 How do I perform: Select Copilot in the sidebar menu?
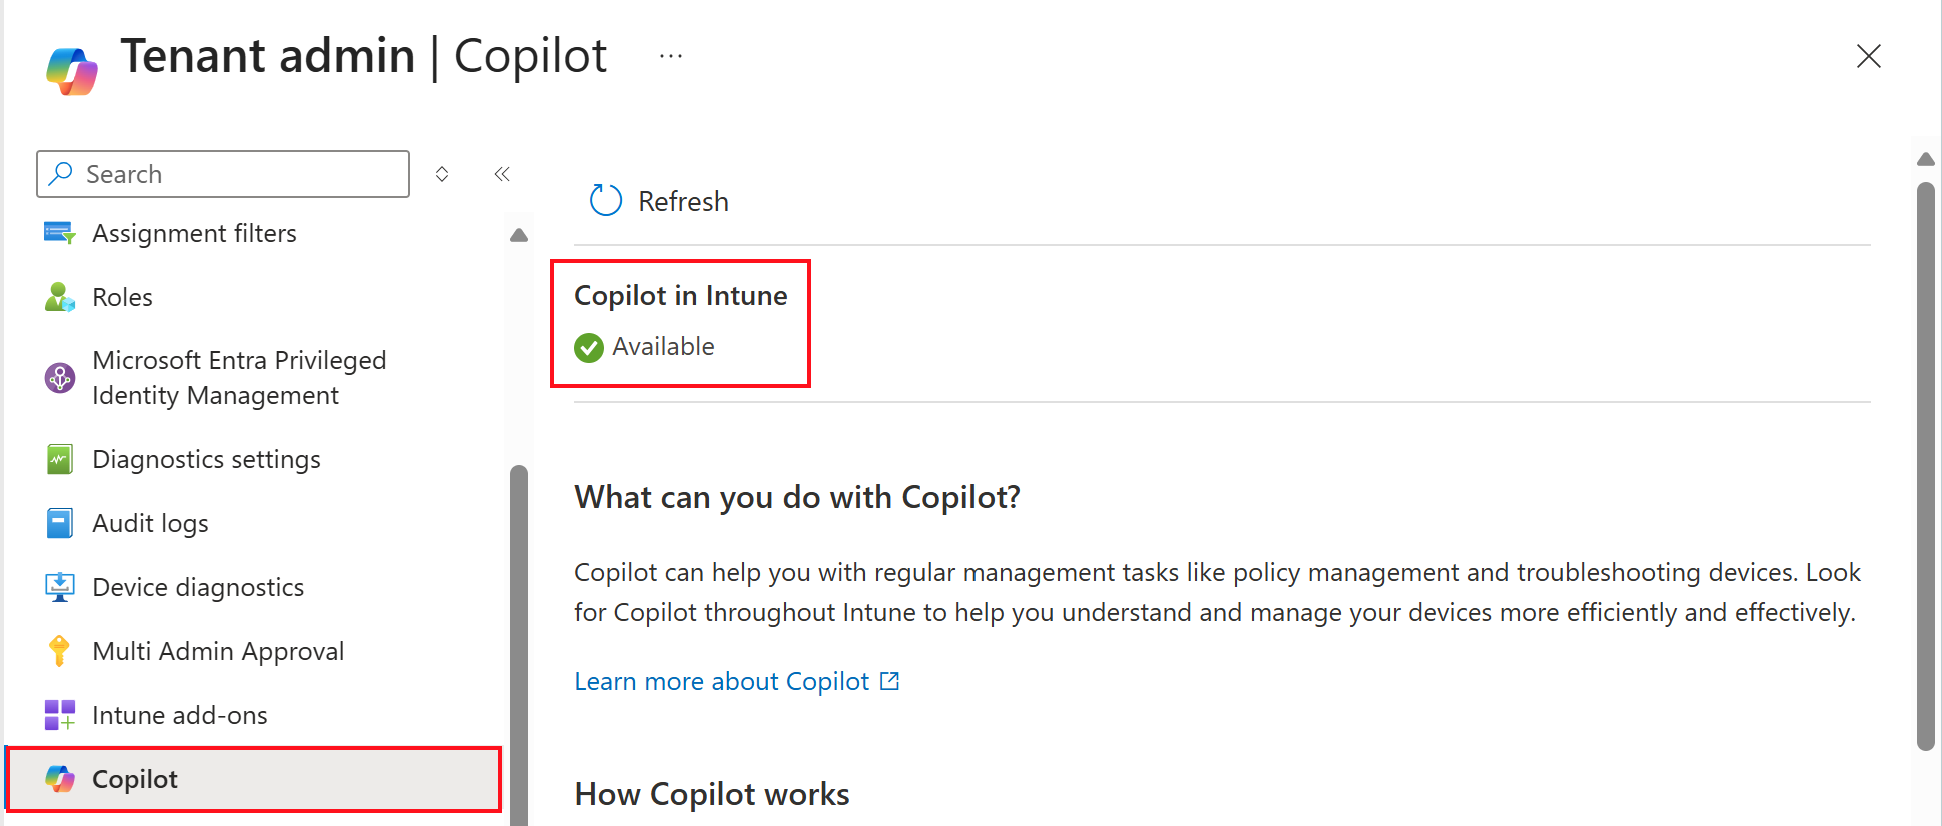click(x=135, y=779)
